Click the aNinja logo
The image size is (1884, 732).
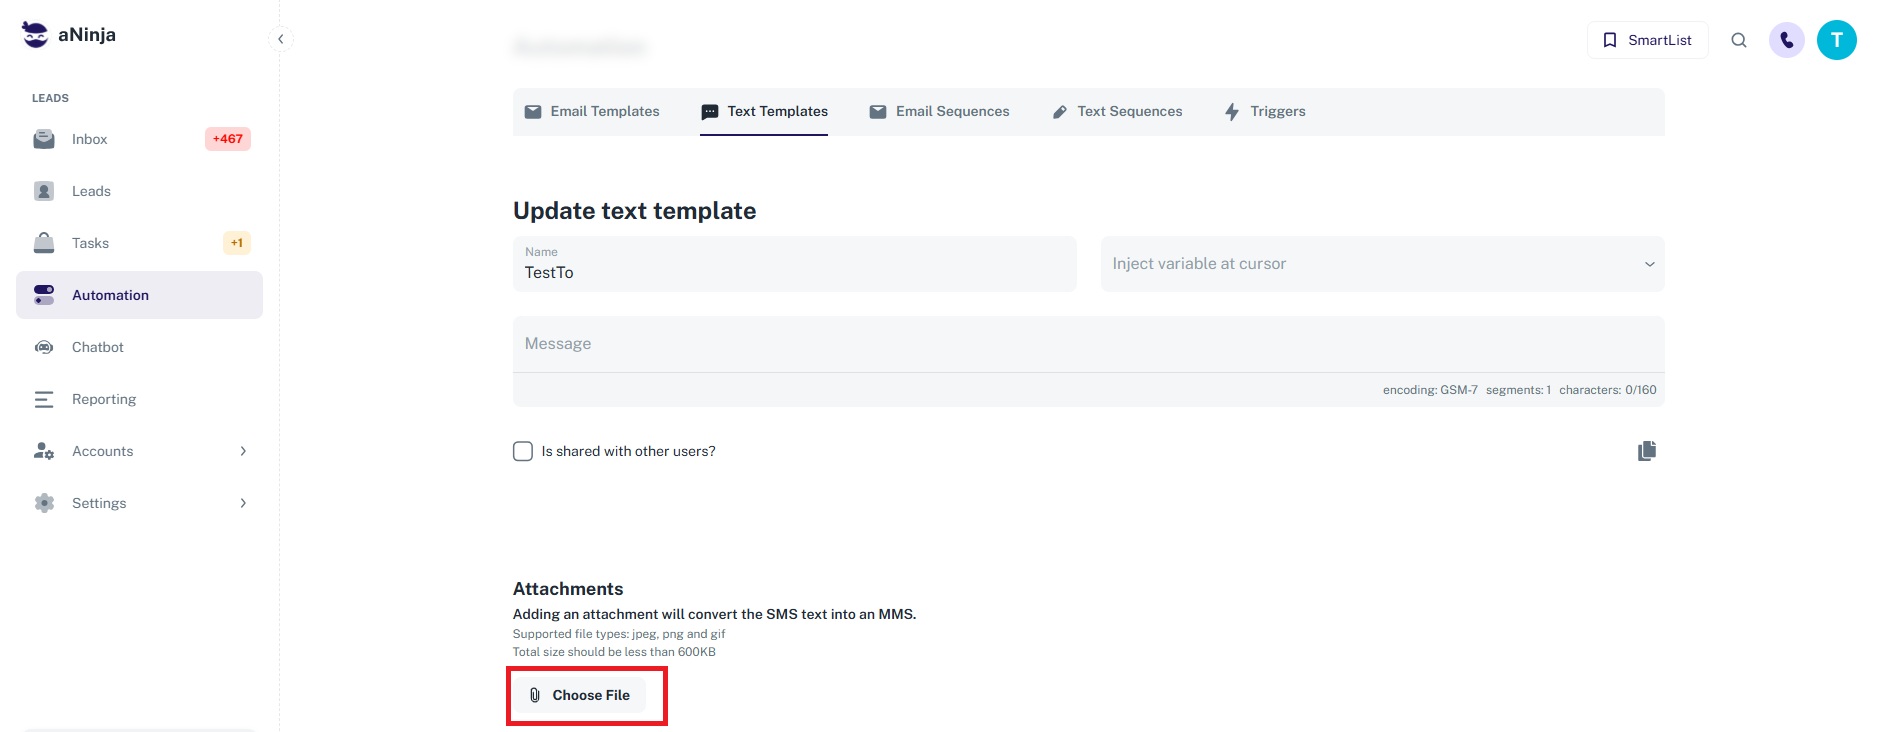coord(69,35)
